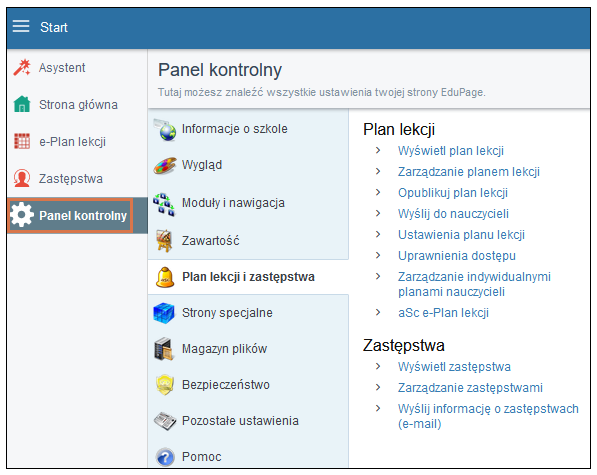This screenshot has width=597, height=475.
Task: Click the Bezpieczeństwo shield icon
Action: (x=165, y=385)
